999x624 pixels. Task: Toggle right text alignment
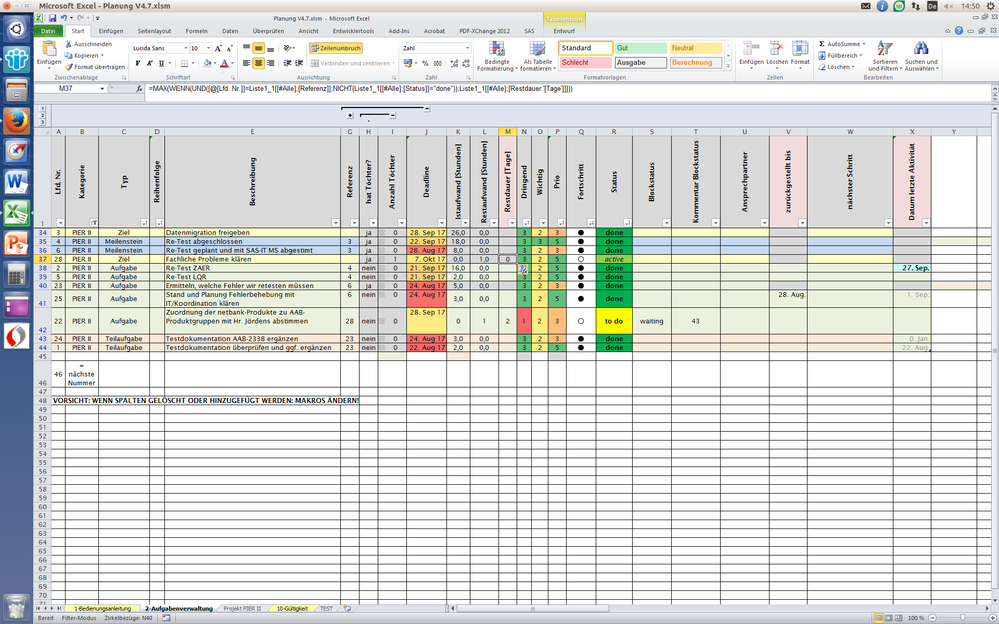click(270, 63)
